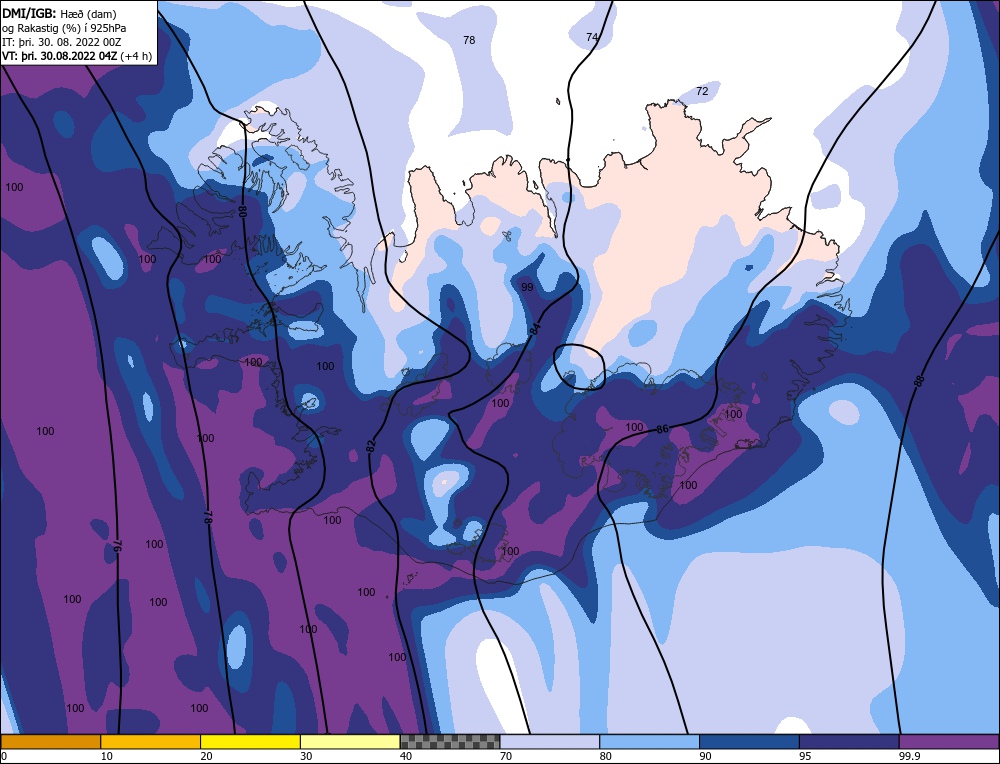1000x764 pixels.
Task: Click the humidity value "99"
Action: [x=527, y=288]
